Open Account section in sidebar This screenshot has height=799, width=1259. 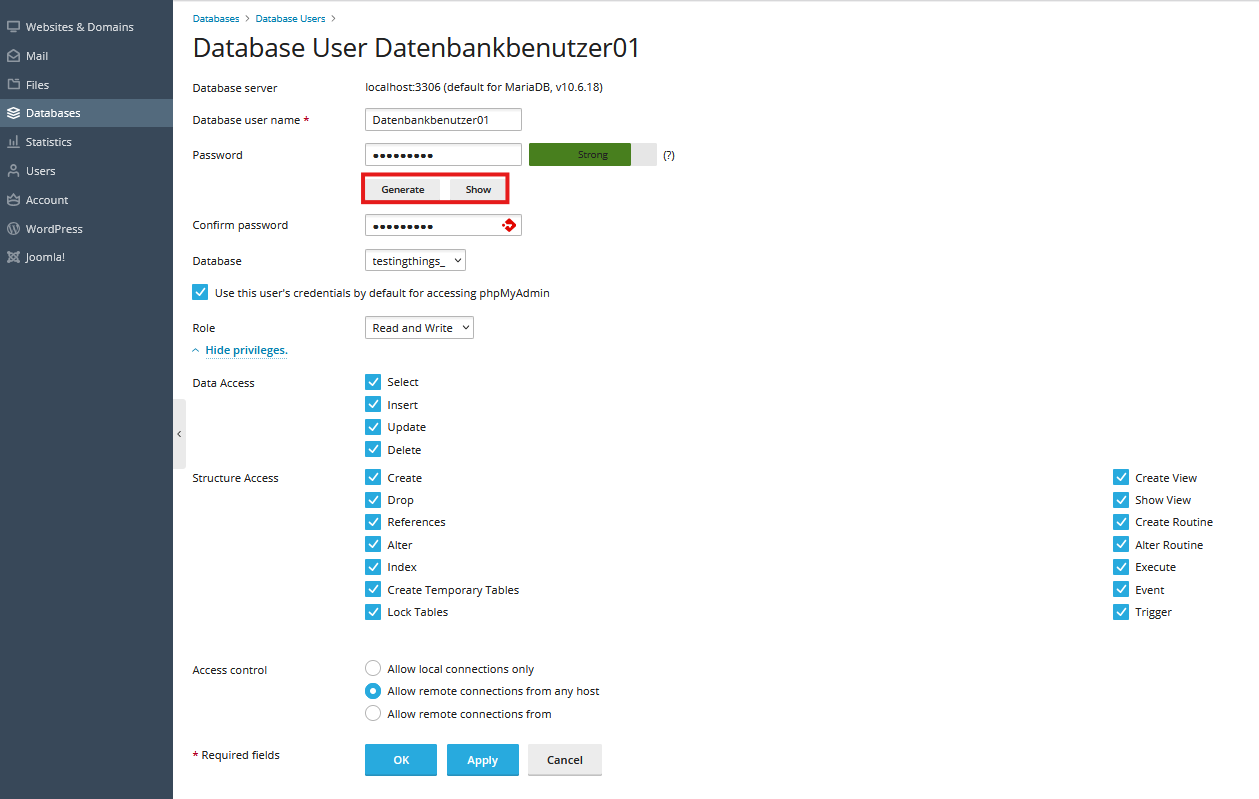tap(47, 200)
